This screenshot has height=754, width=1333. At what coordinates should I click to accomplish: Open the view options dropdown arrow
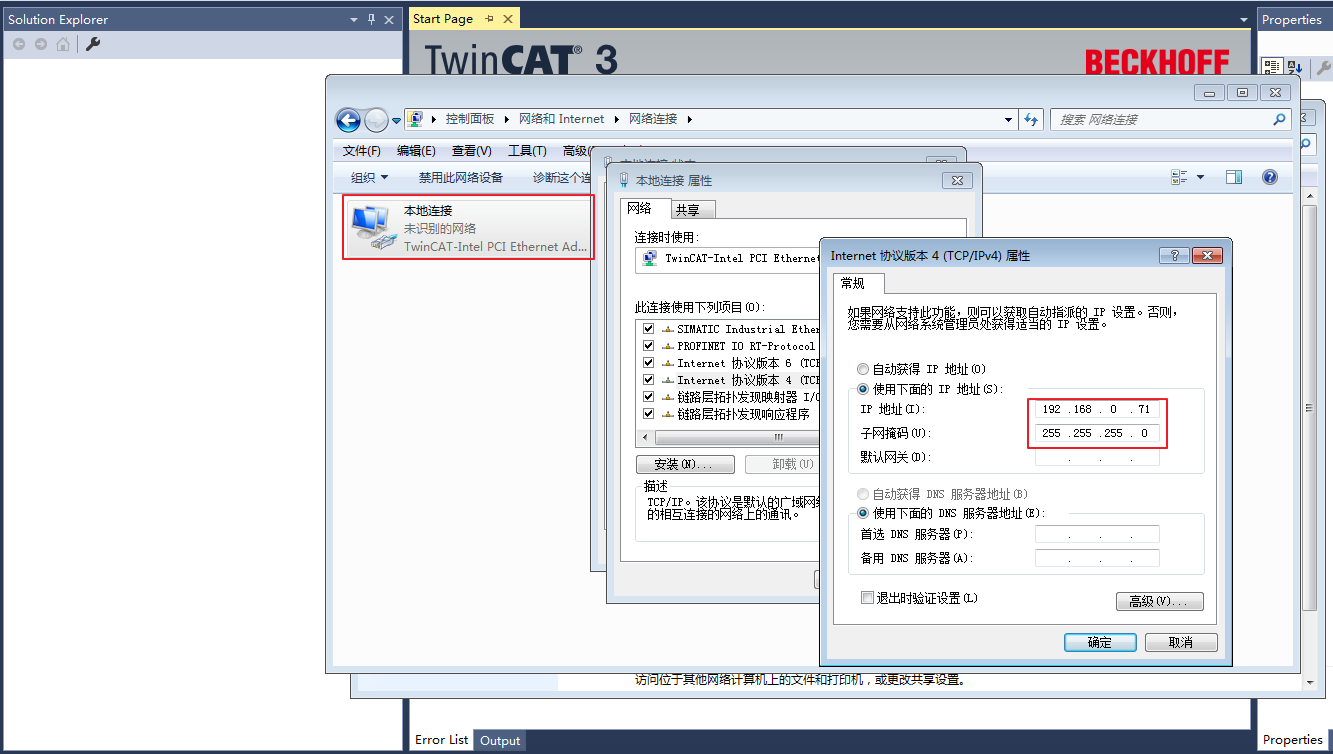[1200, 177]
